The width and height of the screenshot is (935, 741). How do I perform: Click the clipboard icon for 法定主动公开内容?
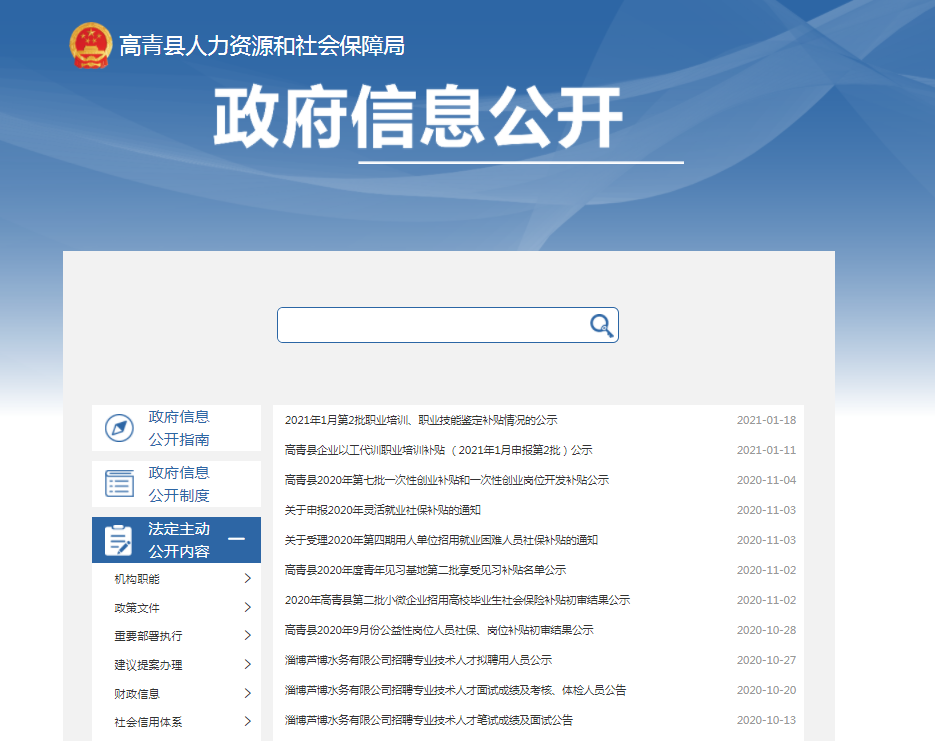pyautogui.click(x=119, y=540)
